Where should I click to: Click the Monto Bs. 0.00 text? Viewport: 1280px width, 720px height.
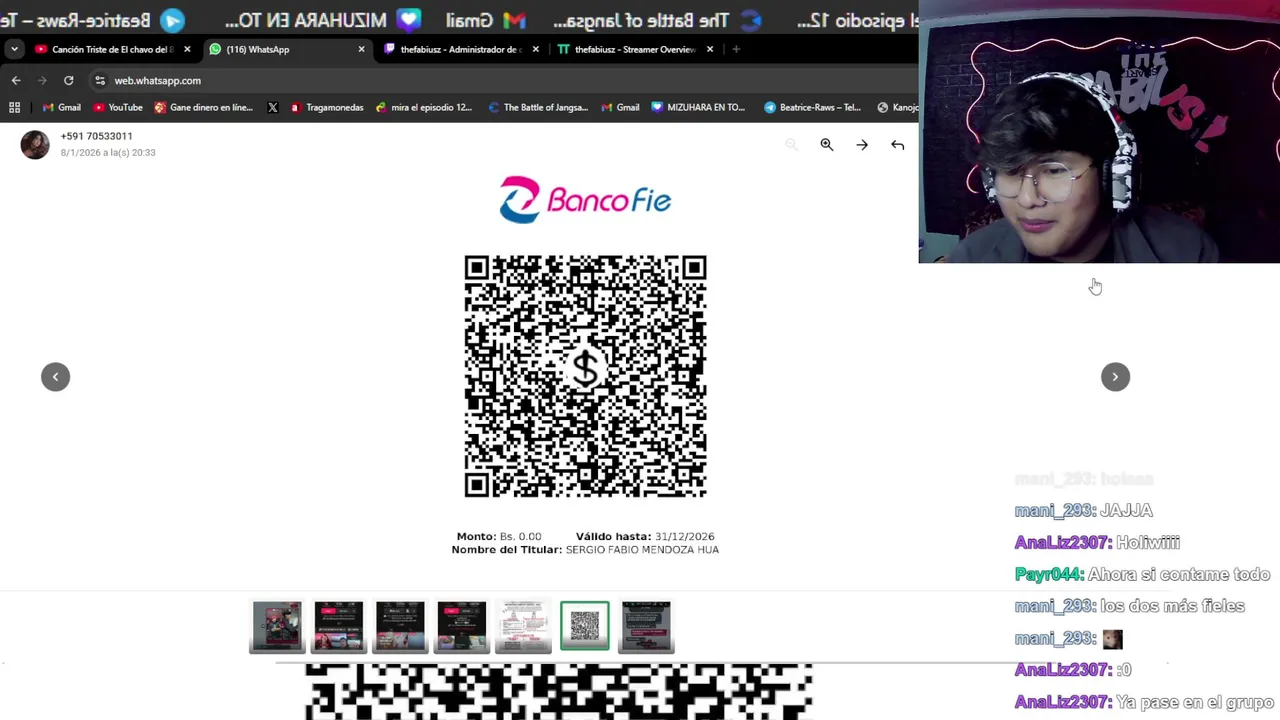499,537
